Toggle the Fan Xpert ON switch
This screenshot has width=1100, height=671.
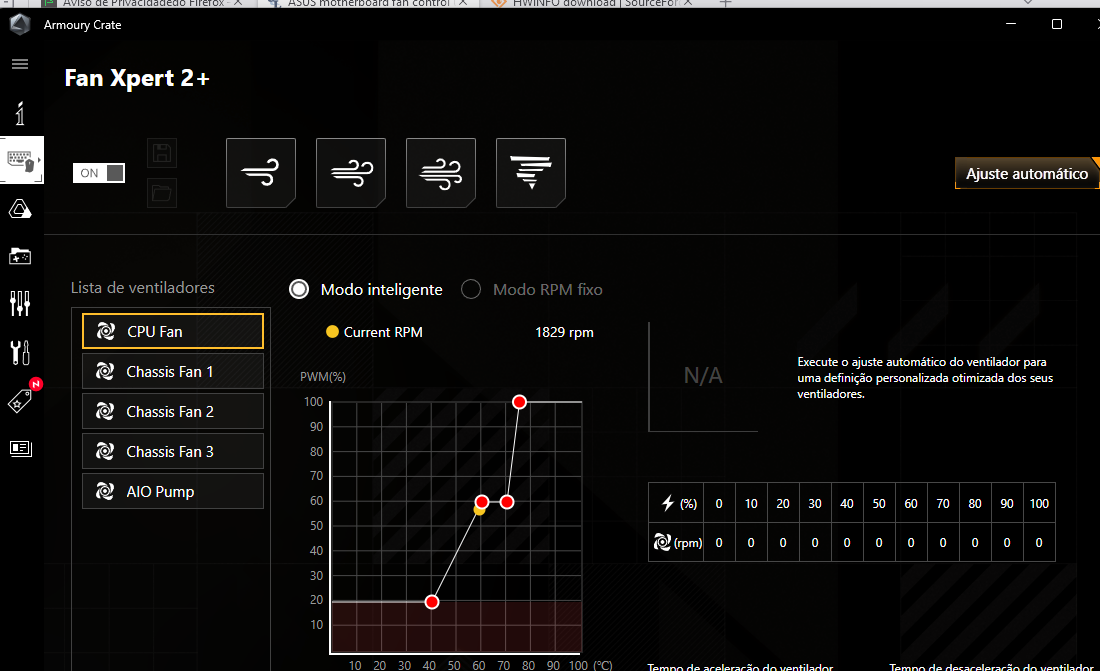click(99, 173)
